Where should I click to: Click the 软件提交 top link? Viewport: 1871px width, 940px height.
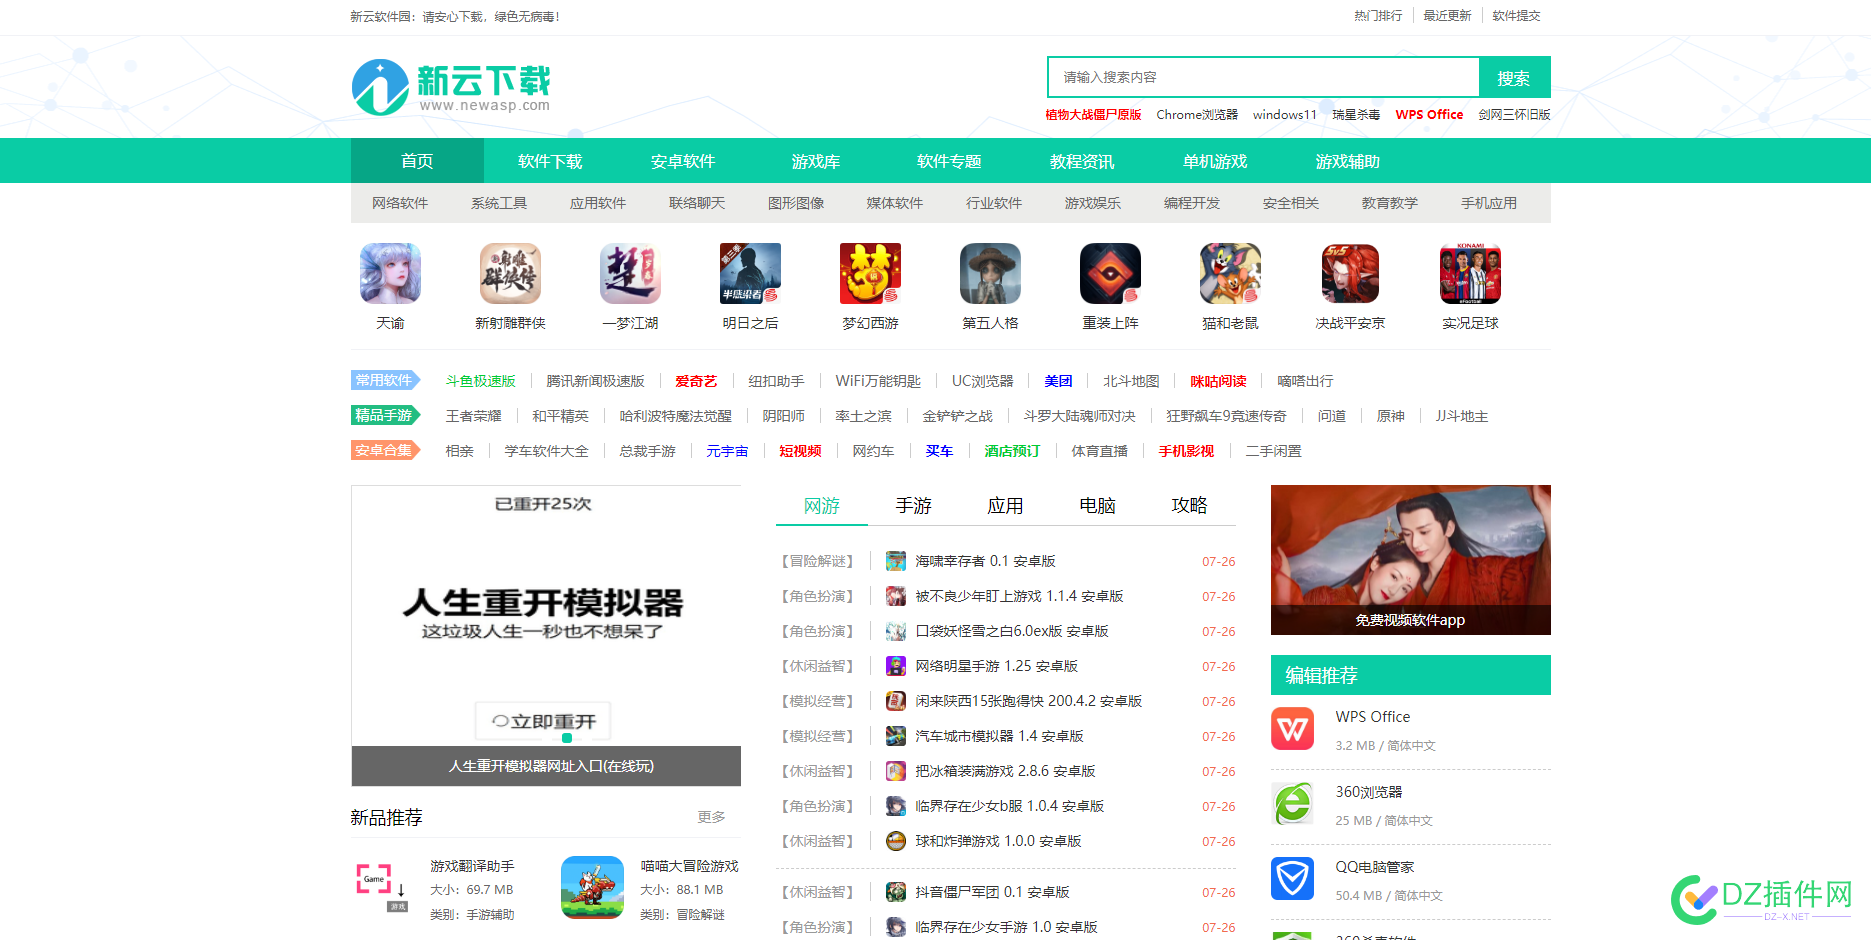click(x=1516, y=16)
